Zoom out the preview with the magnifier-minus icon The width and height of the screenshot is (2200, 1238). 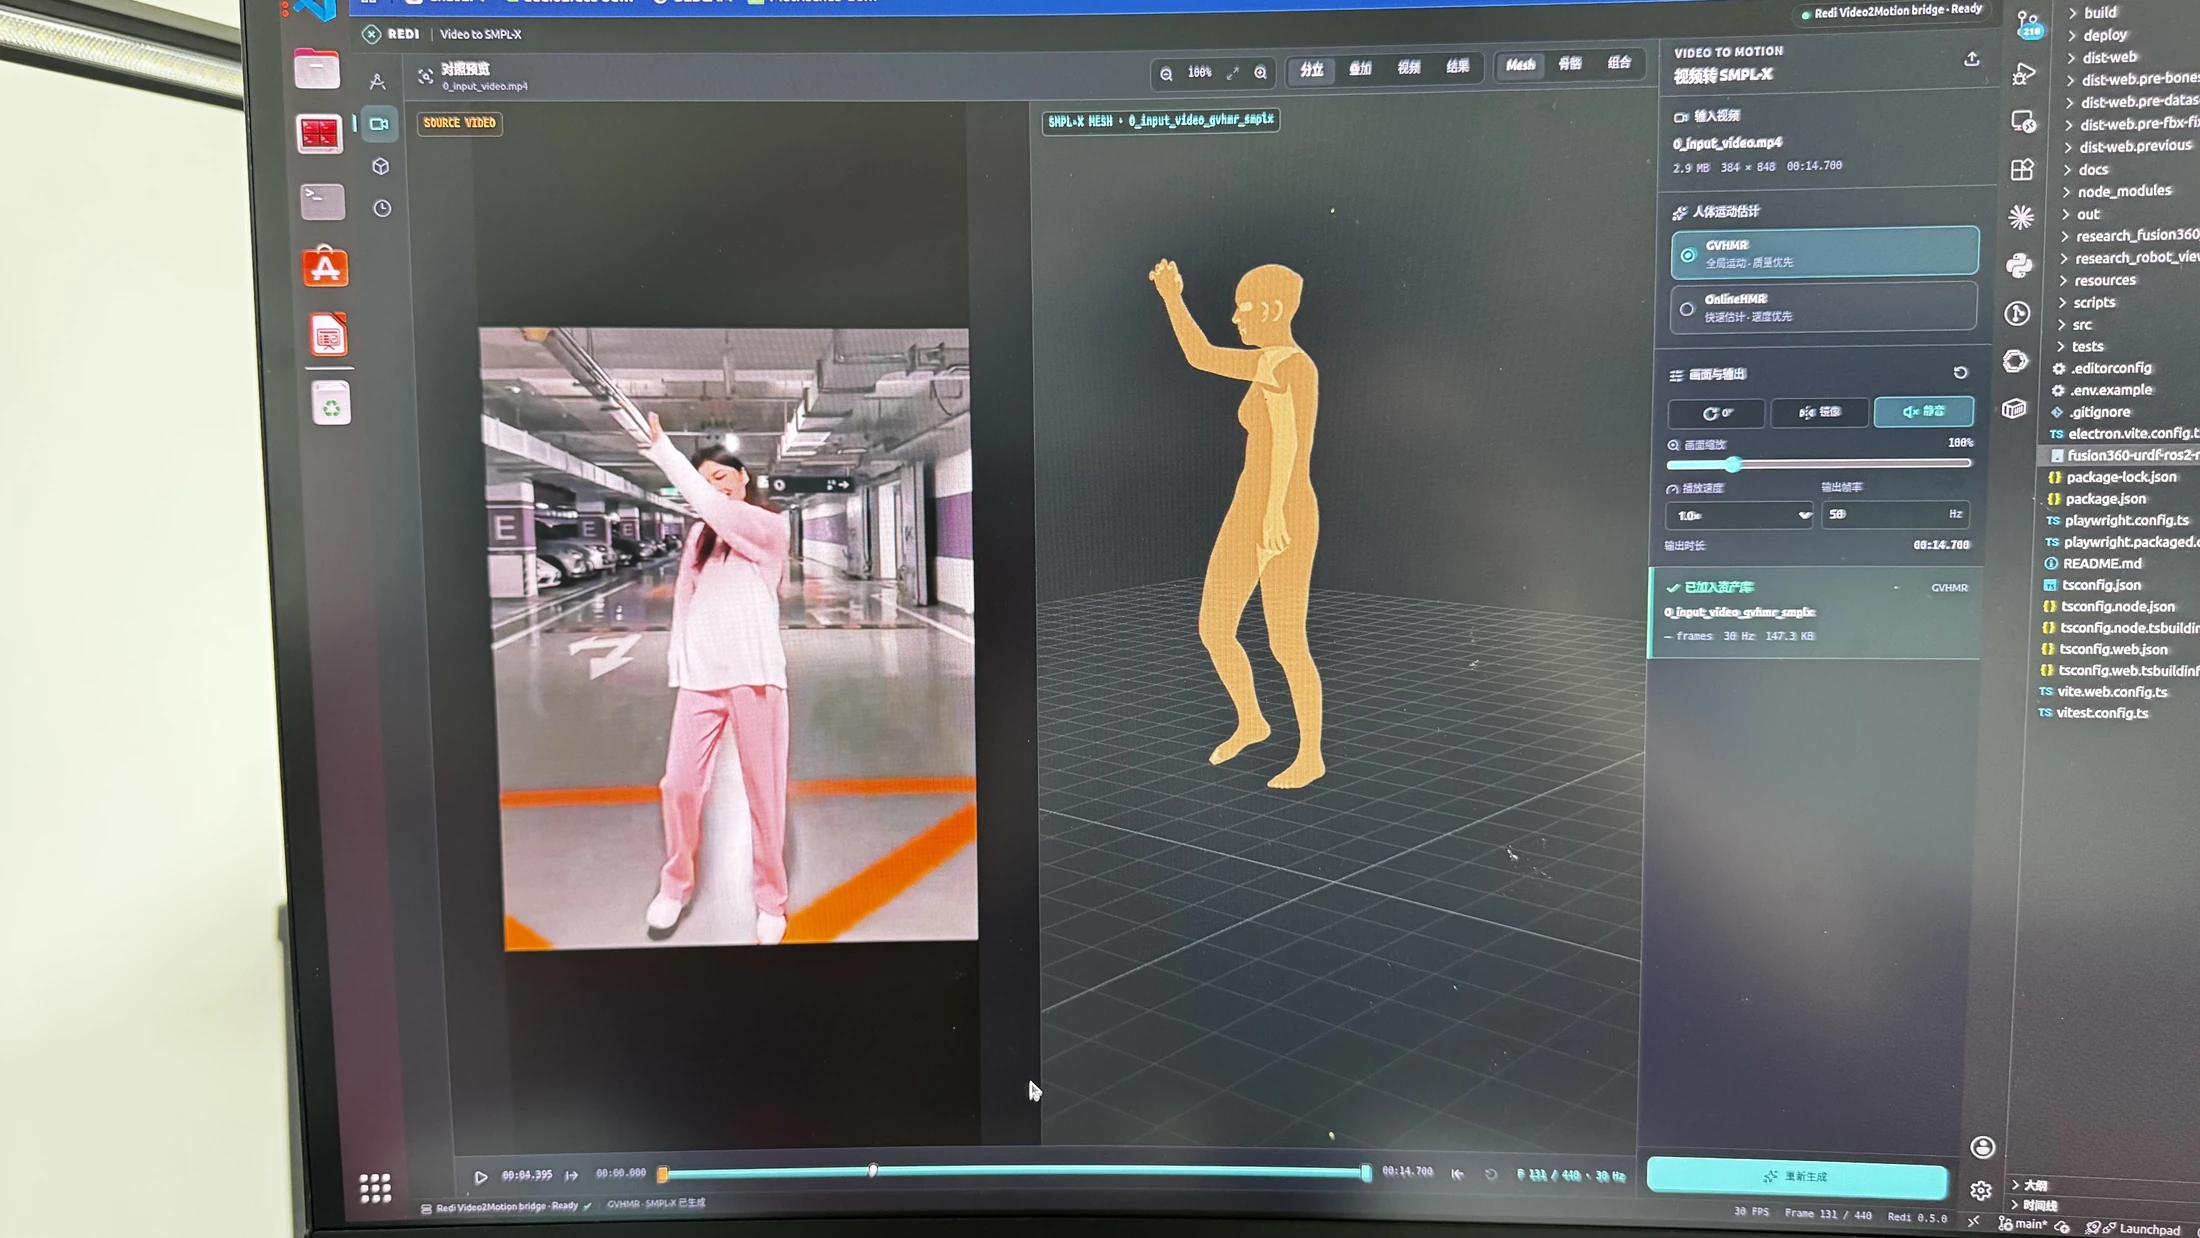1166,73
